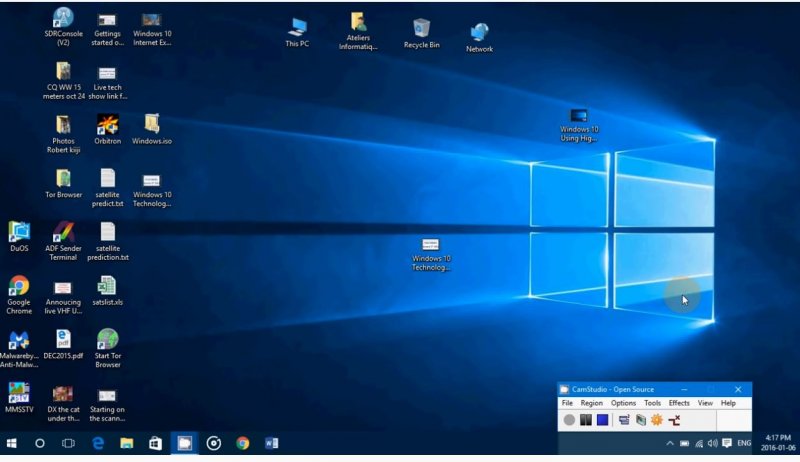
Task: Open the Region menu in CamStudio
Action: click(591, 403)
